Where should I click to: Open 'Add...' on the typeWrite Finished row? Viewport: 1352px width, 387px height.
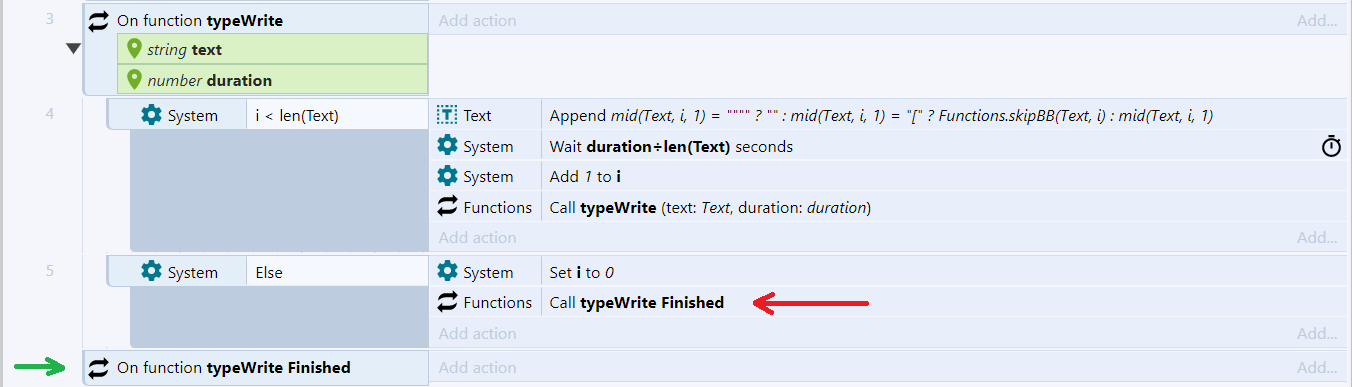[1317, 367]
